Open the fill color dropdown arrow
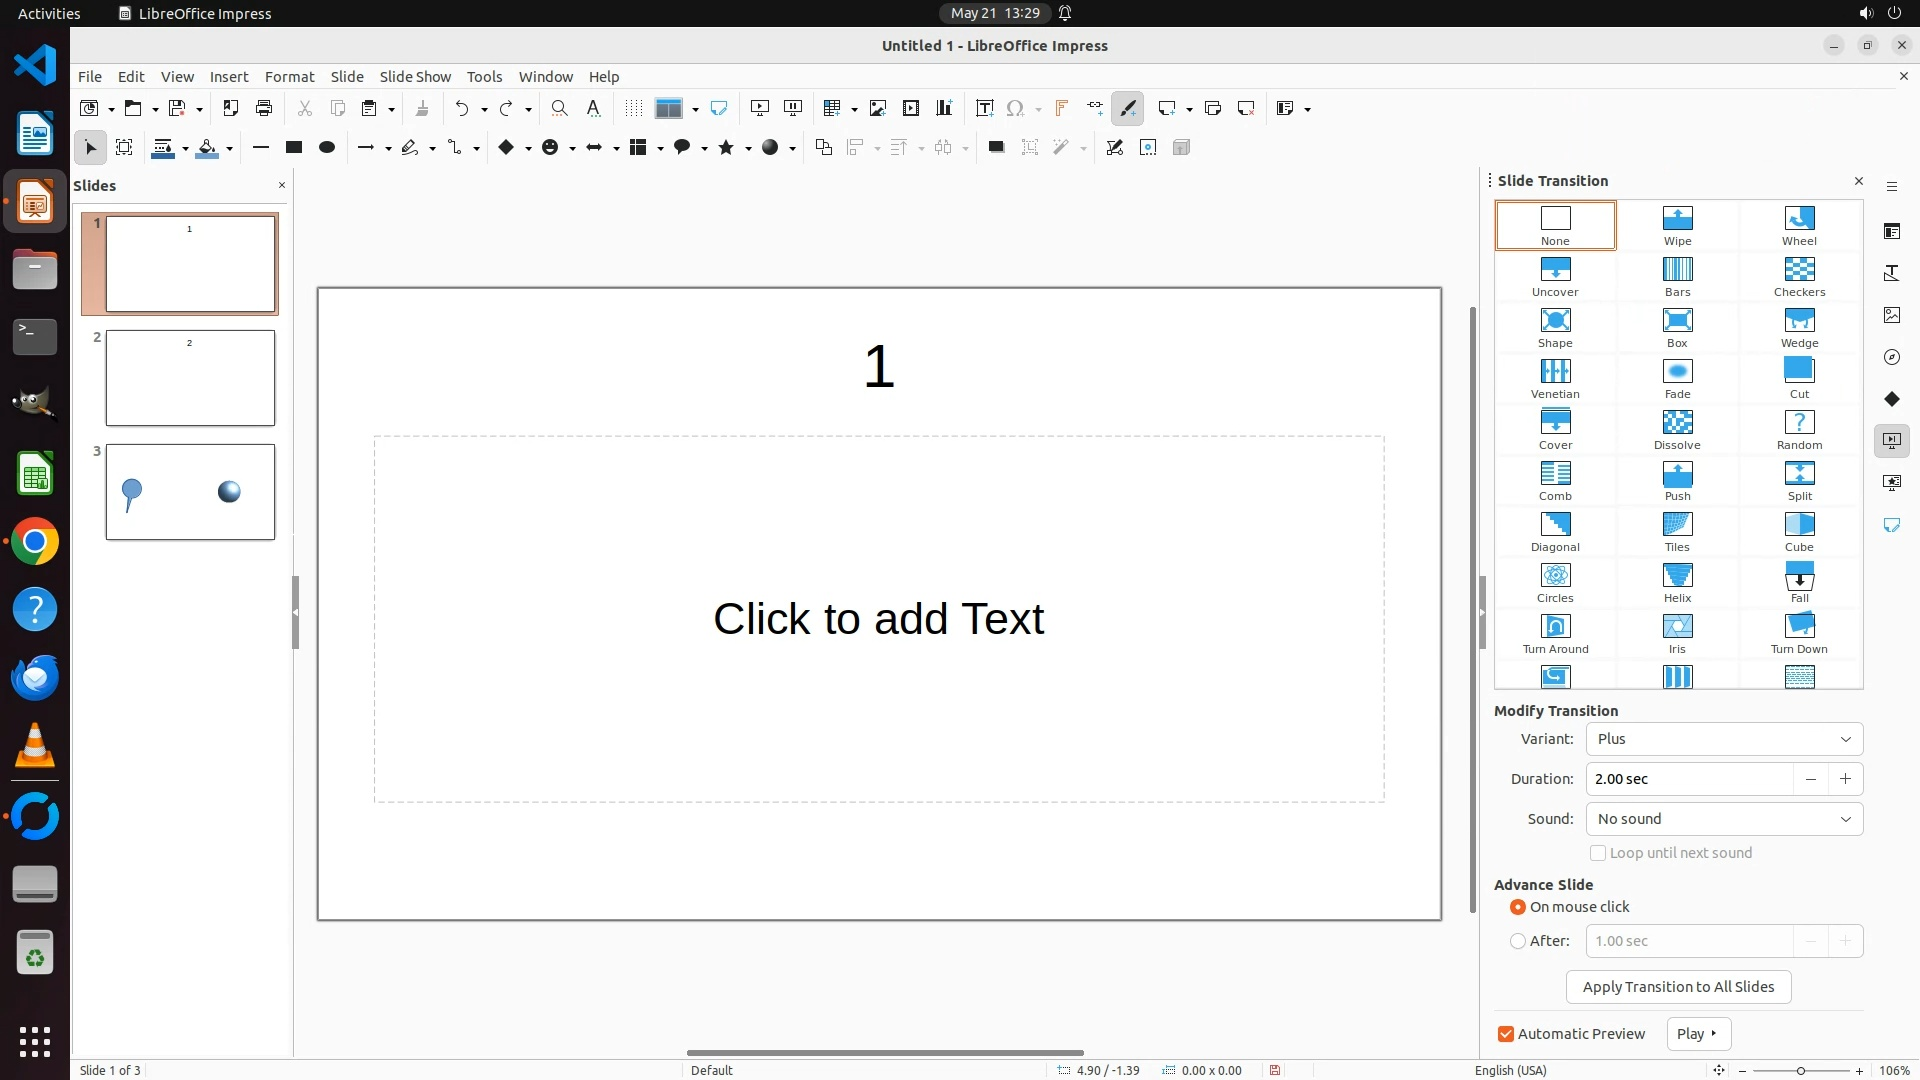 (x=230, y=148)
